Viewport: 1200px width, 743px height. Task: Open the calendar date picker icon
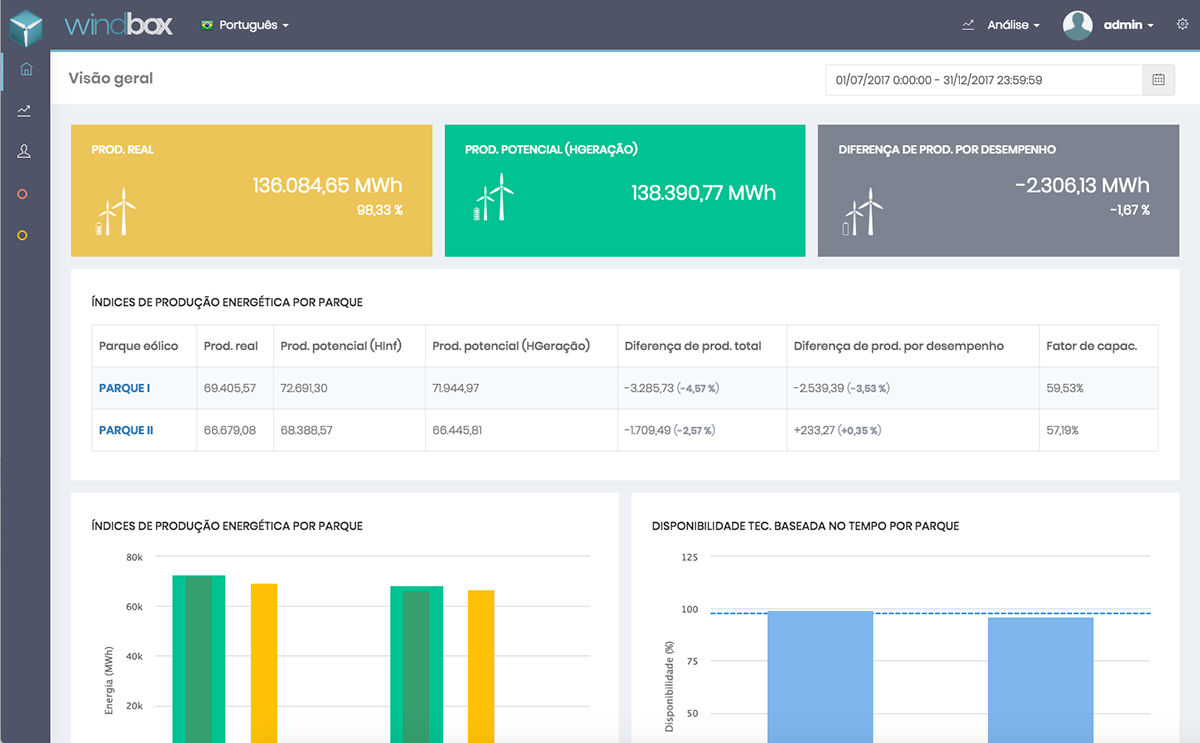[x=1158, y=80]
